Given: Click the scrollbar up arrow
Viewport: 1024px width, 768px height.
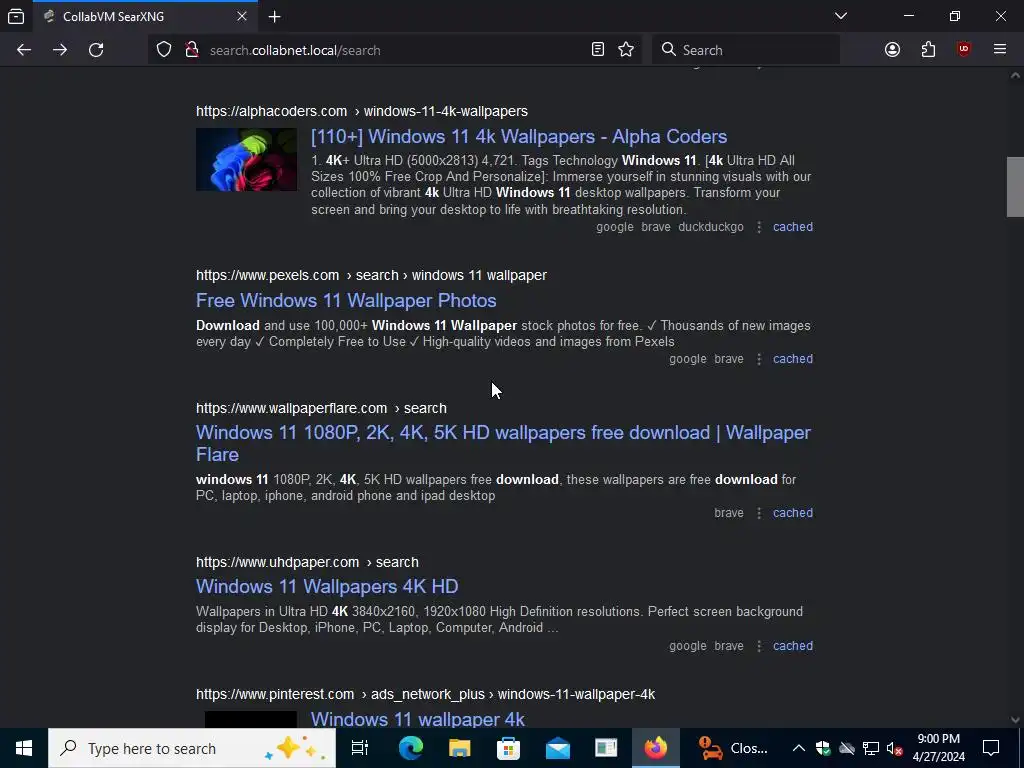Looking at the screenshot, I should 1015,76.
